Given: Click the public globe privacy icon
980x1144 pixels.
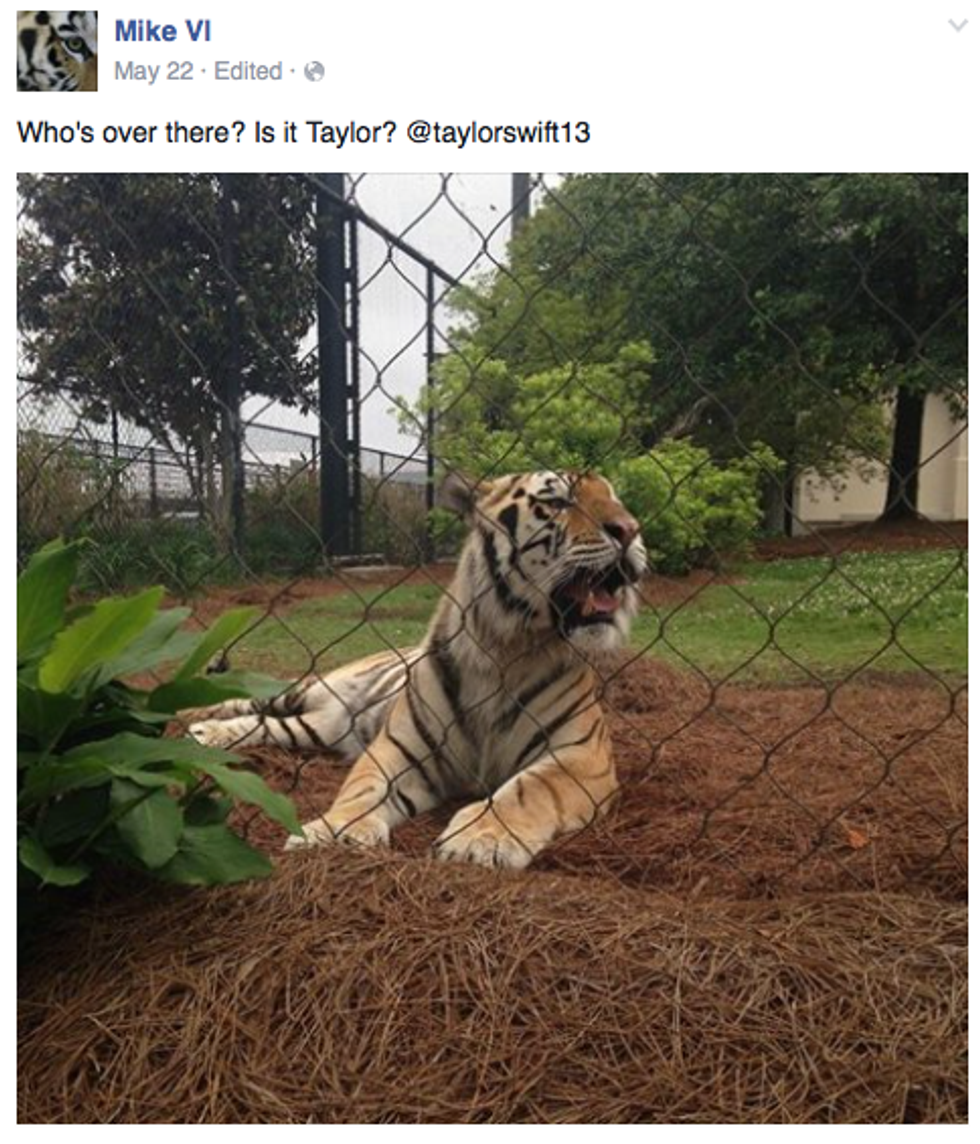Looking at the screenshot, I should pyautogui.click(x=314, y=72).
